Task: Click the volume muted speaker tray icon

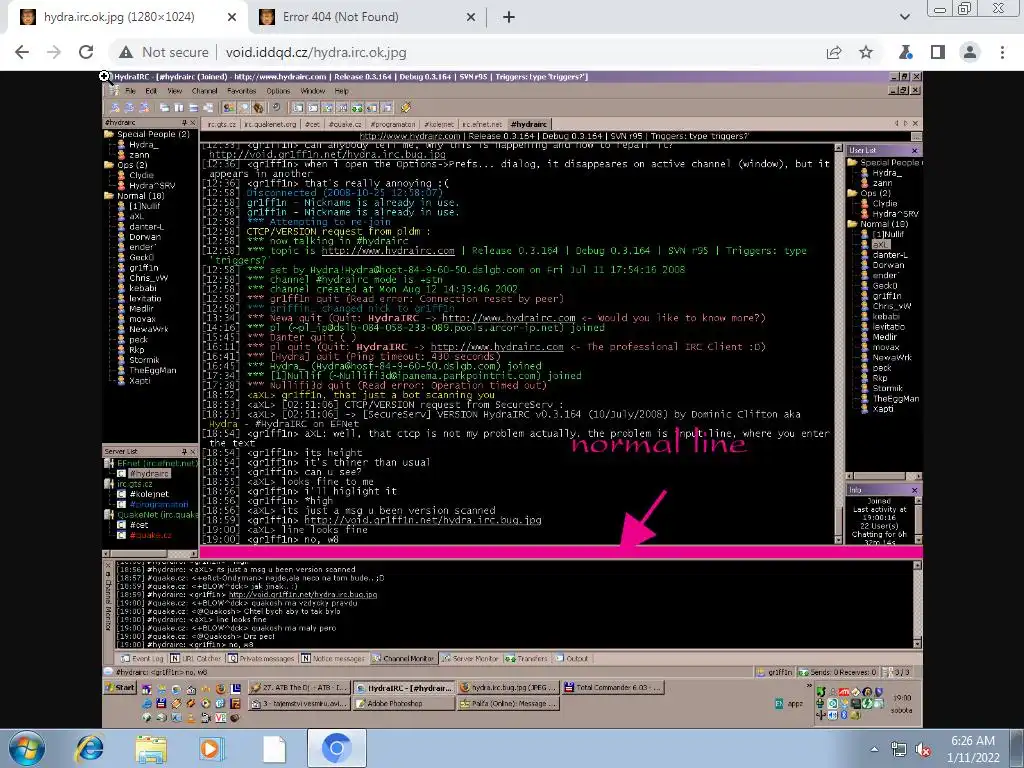Action: tap(923, 749)
